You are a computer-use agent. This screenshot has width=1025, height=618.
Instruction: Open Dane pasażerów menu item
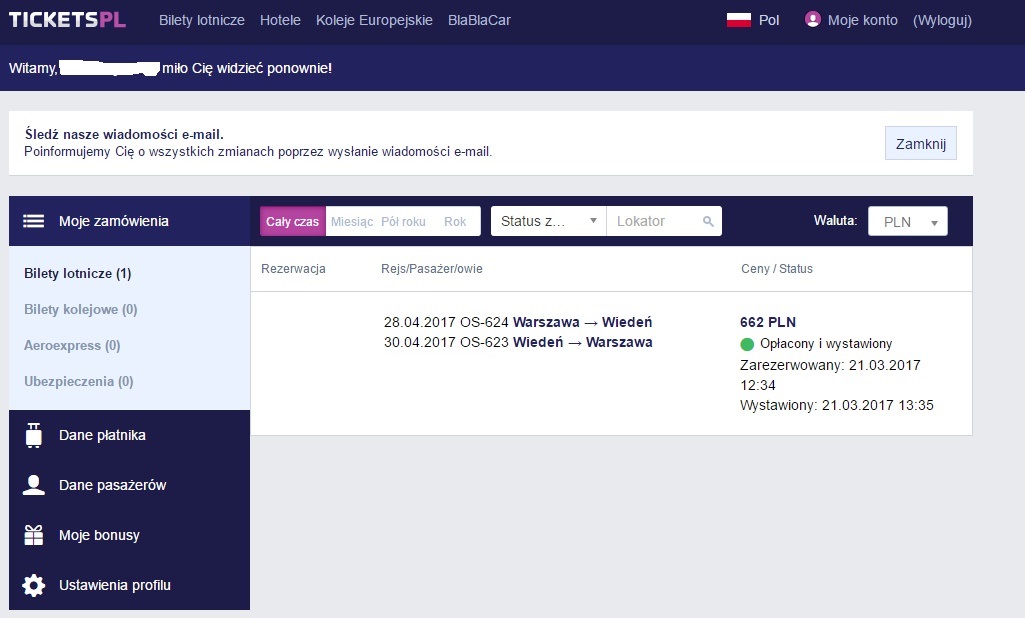tap(129, 485)
